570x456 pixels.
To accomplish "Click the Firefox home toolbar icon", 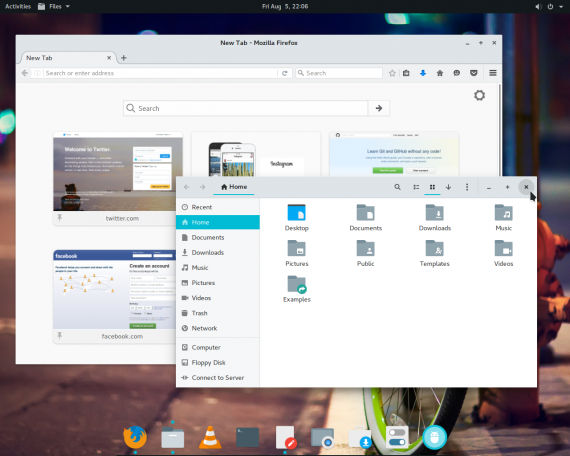I will pyautogui.click(x=440, y=73).
